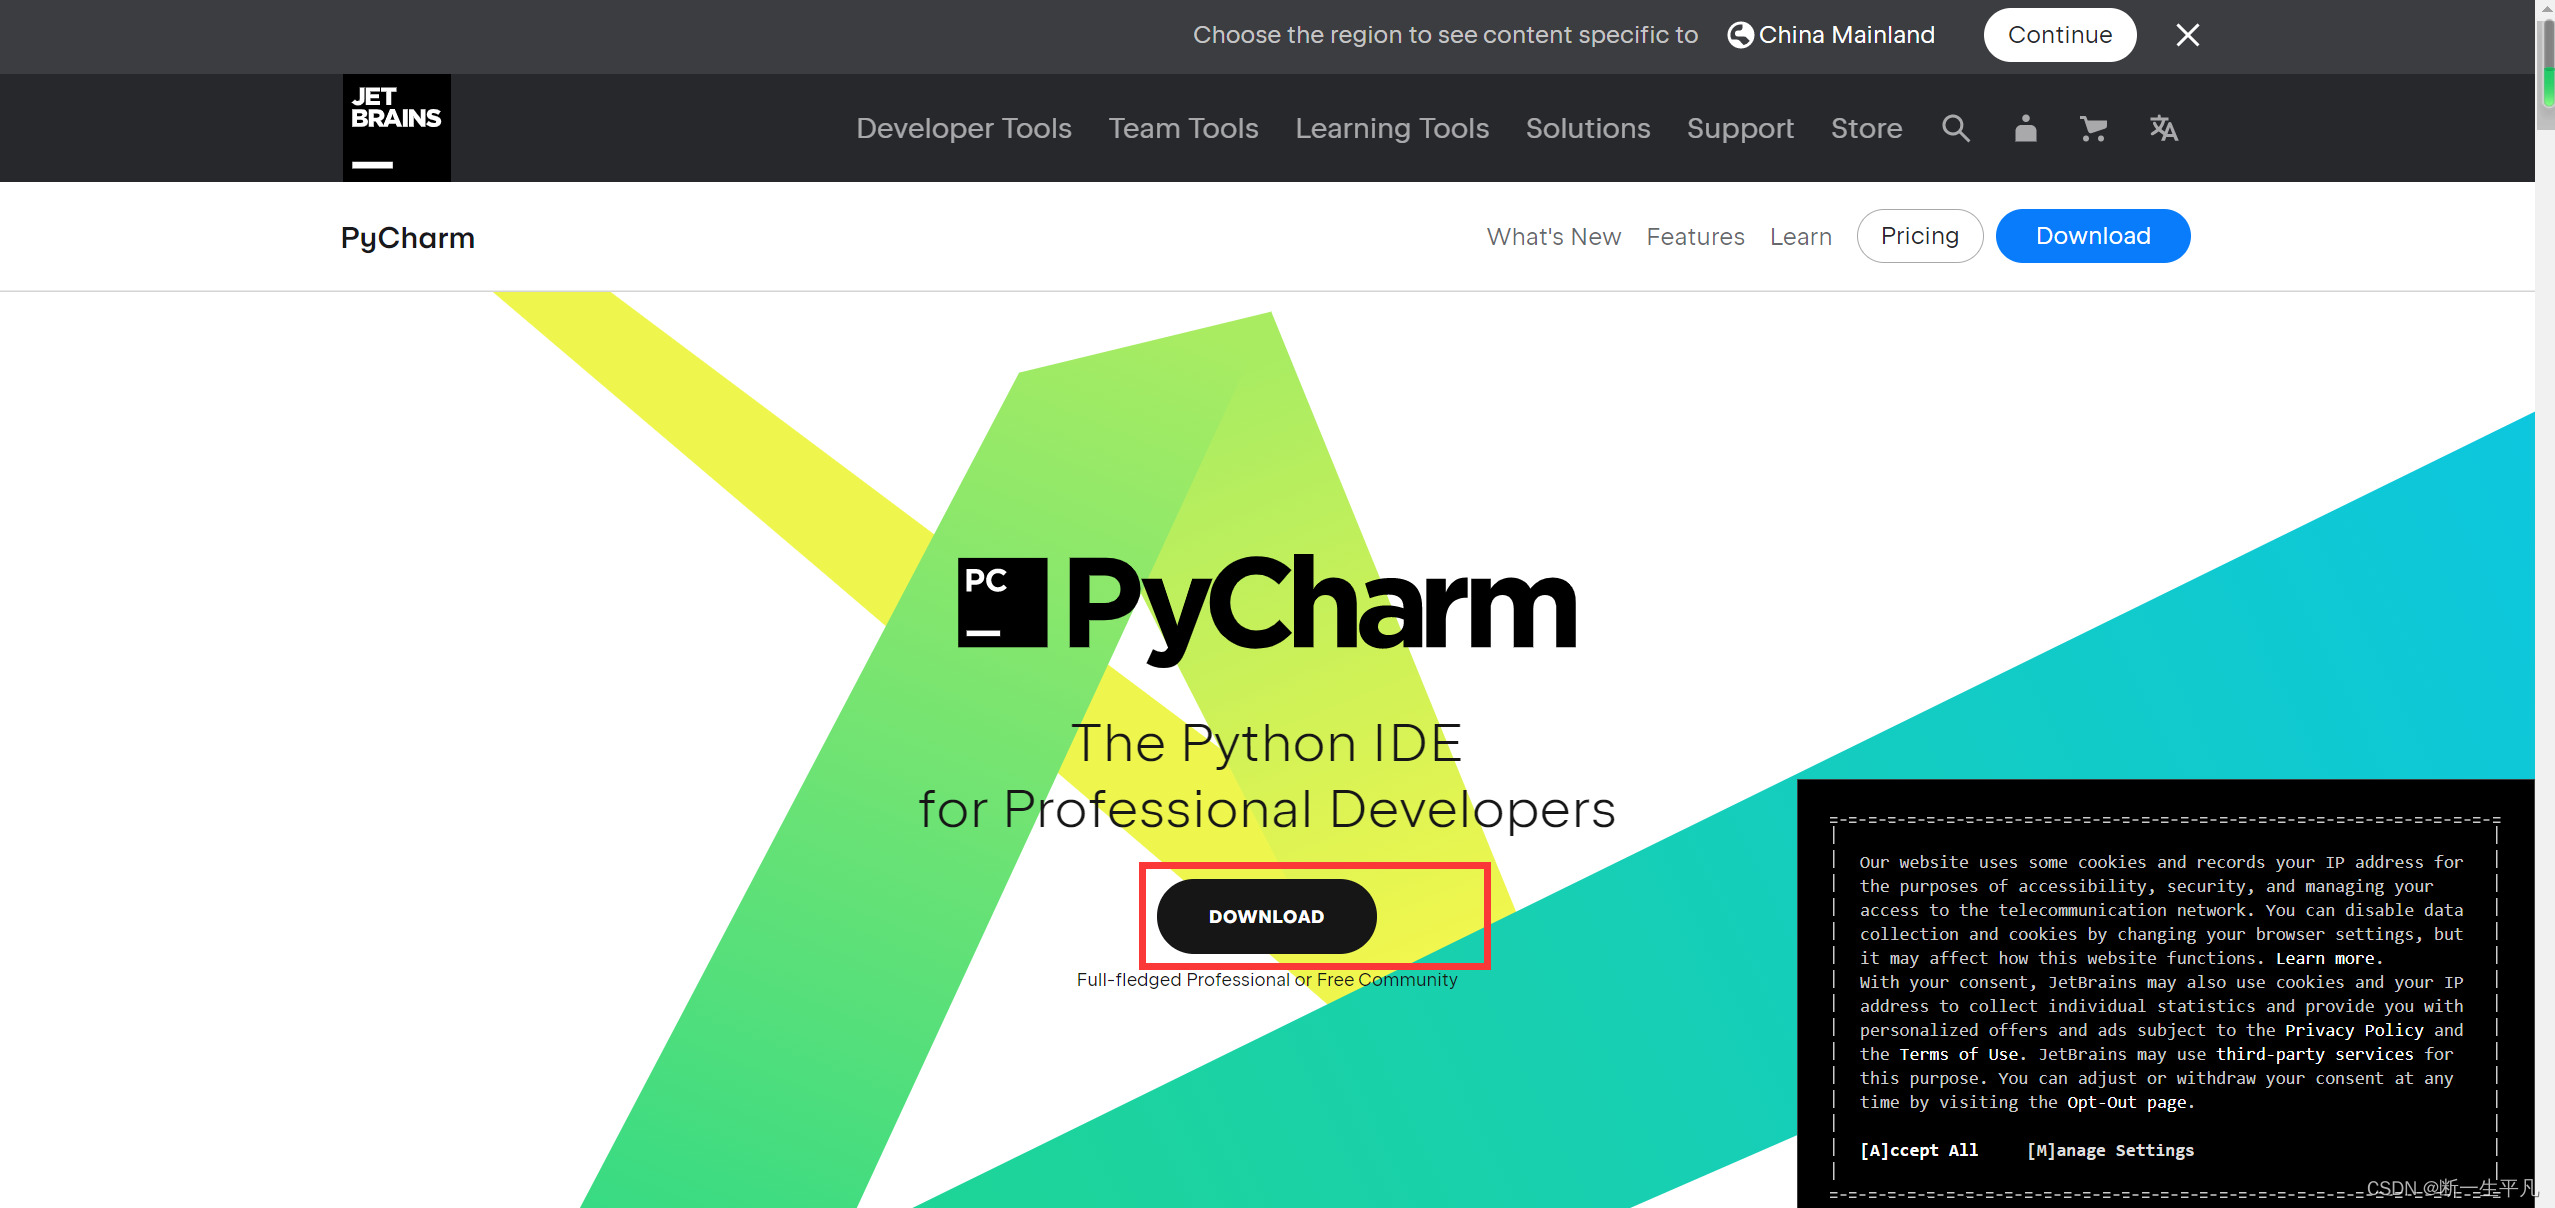The height and width of the screenshot is (1208, 2555).
Task: Open the search magnifier icon
Action: (x=1955, y=128)
